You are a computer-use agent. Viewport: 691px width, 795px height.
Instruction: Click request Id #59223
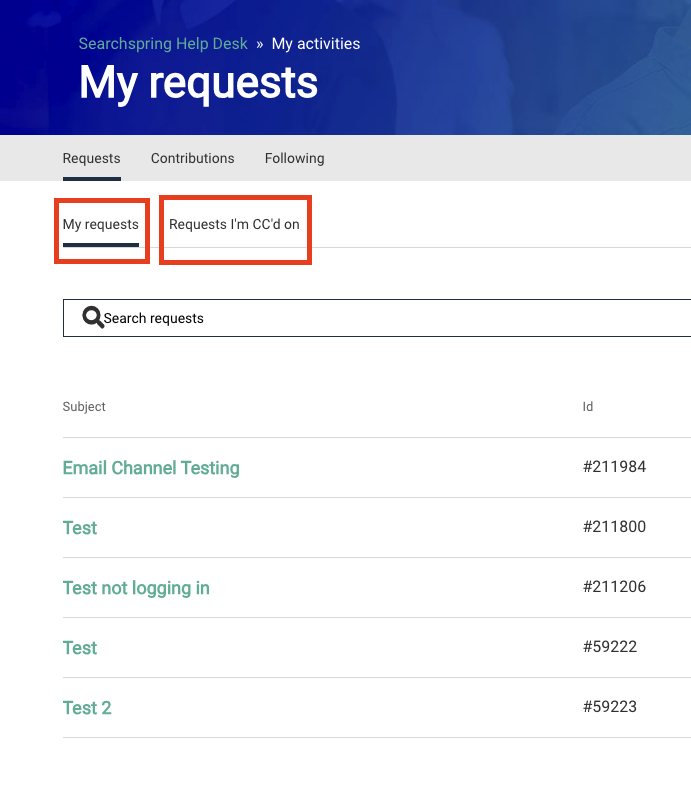point(610,707)
